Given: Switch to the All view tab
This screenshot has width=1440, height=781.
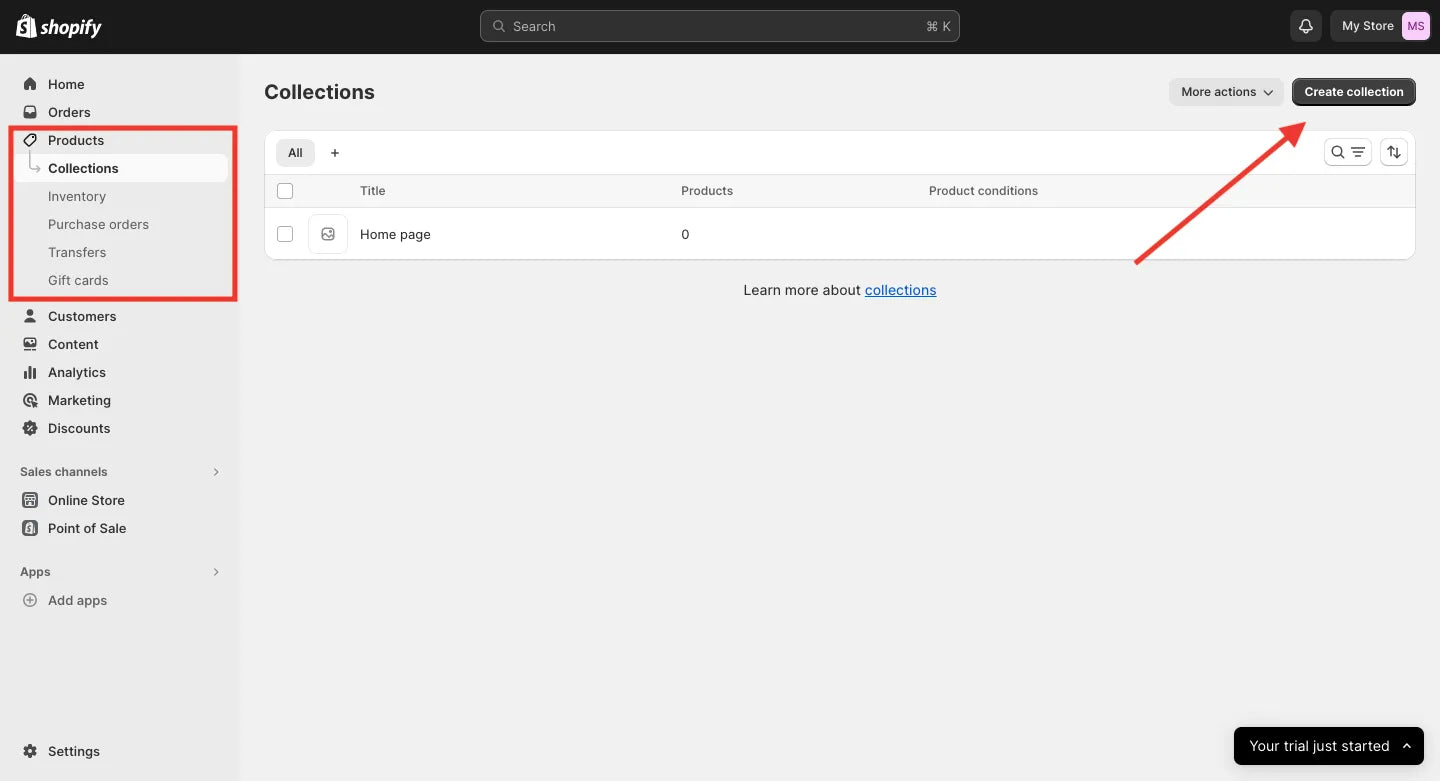Looking at the screenshot, I should (294, 152).
